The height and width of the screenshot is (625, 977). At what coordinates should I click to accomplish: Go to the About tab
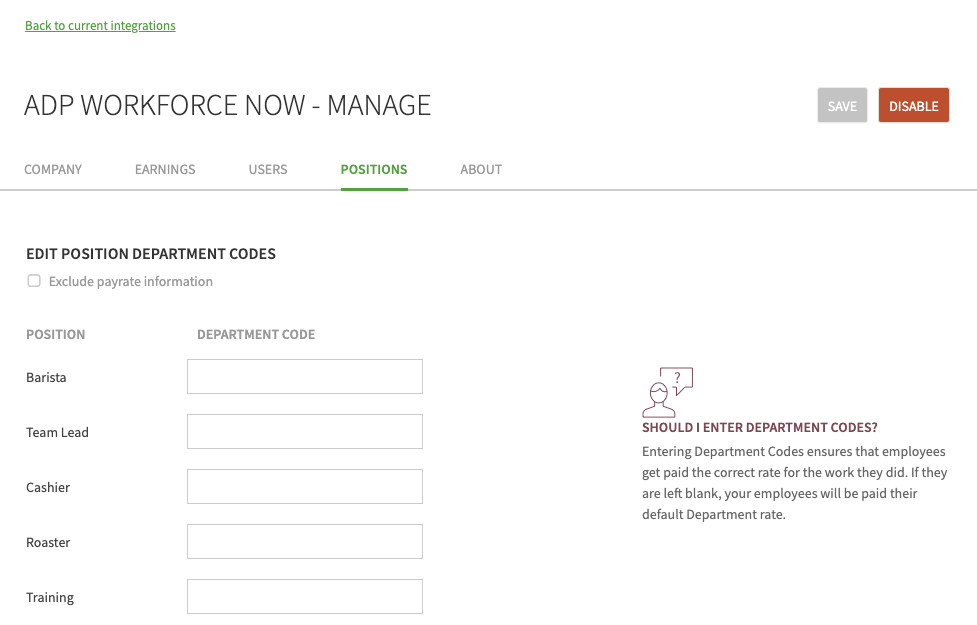[x=481, y=169]
